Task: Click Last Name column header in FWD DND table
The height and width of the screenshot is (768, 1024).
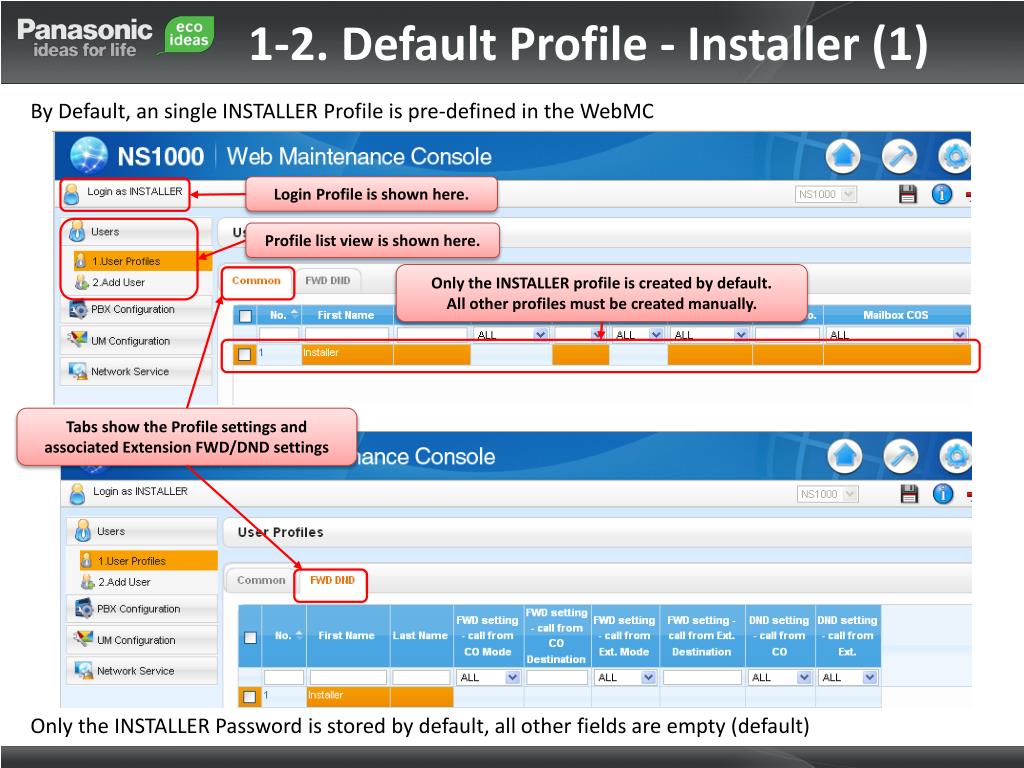Action: [421, 635]
